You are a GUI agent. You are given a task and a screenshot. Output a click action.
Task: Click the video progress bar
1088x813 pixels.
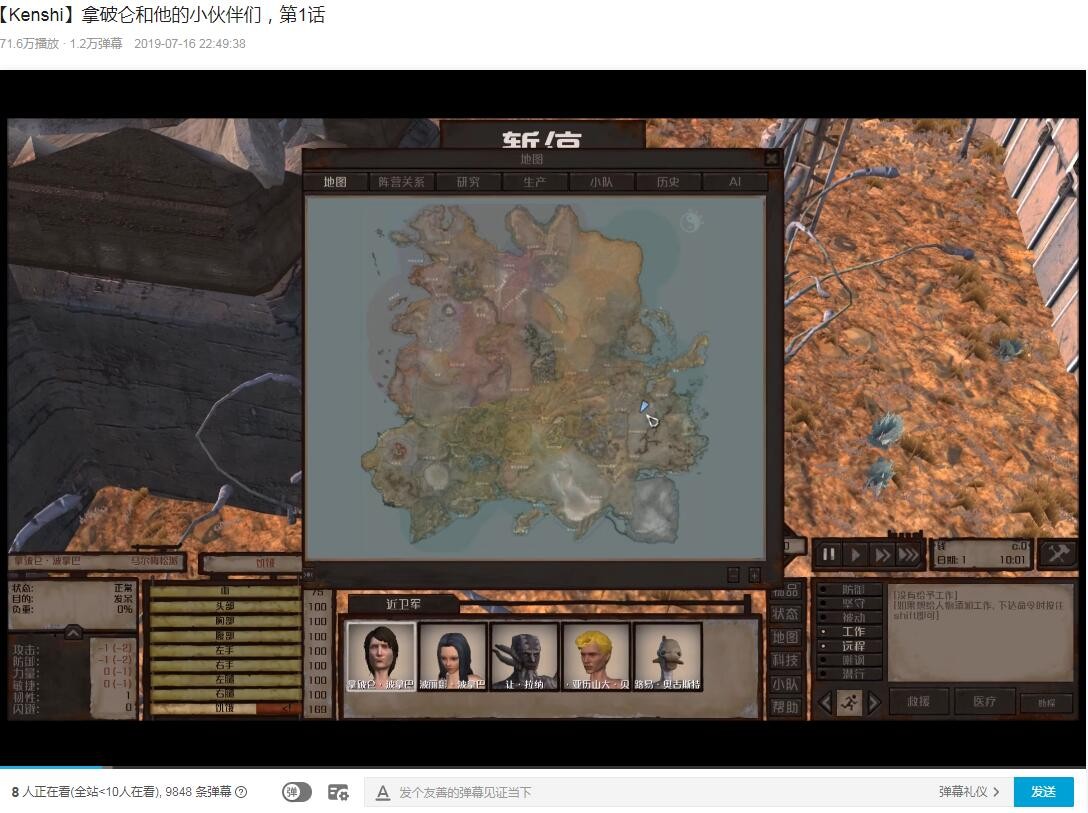point(543,767)
